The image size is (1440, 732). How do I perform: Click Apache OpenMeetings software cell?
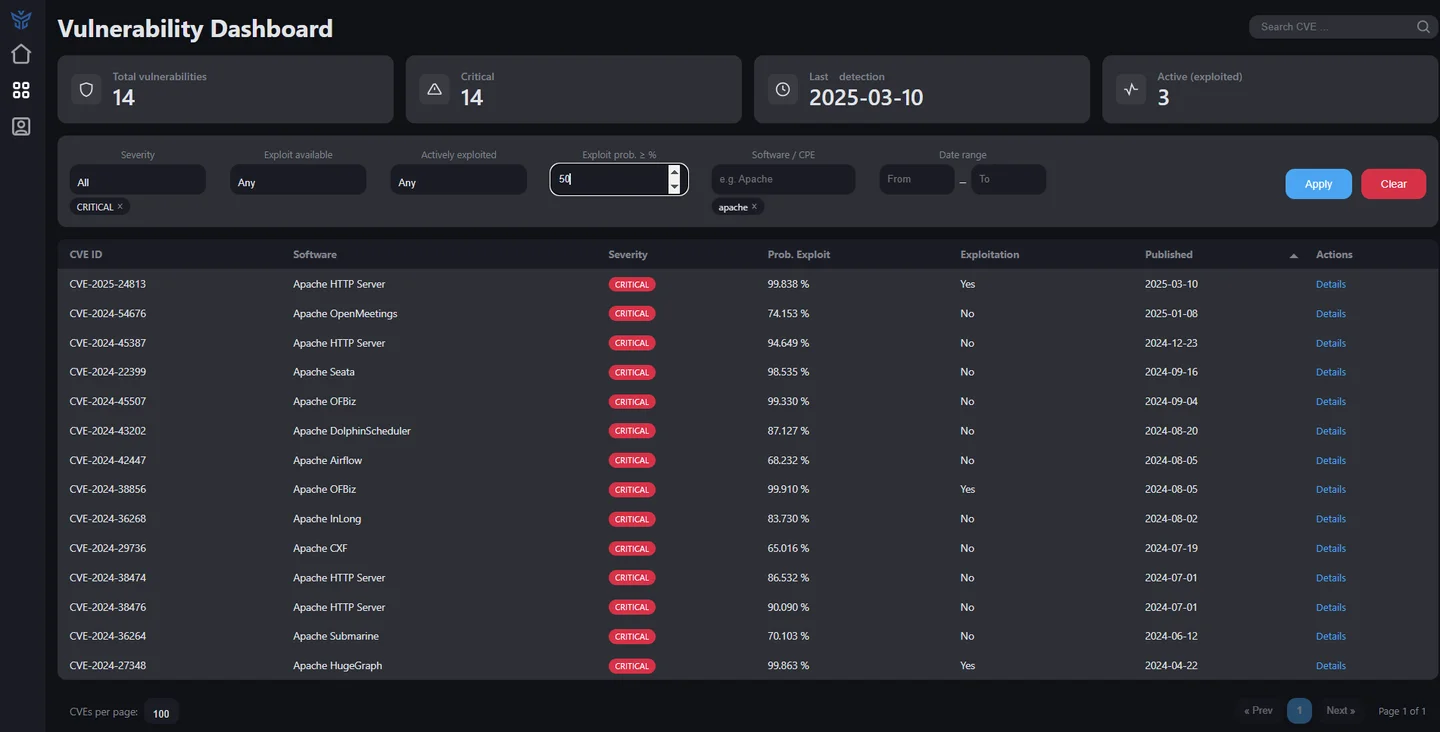coord(345,314)
